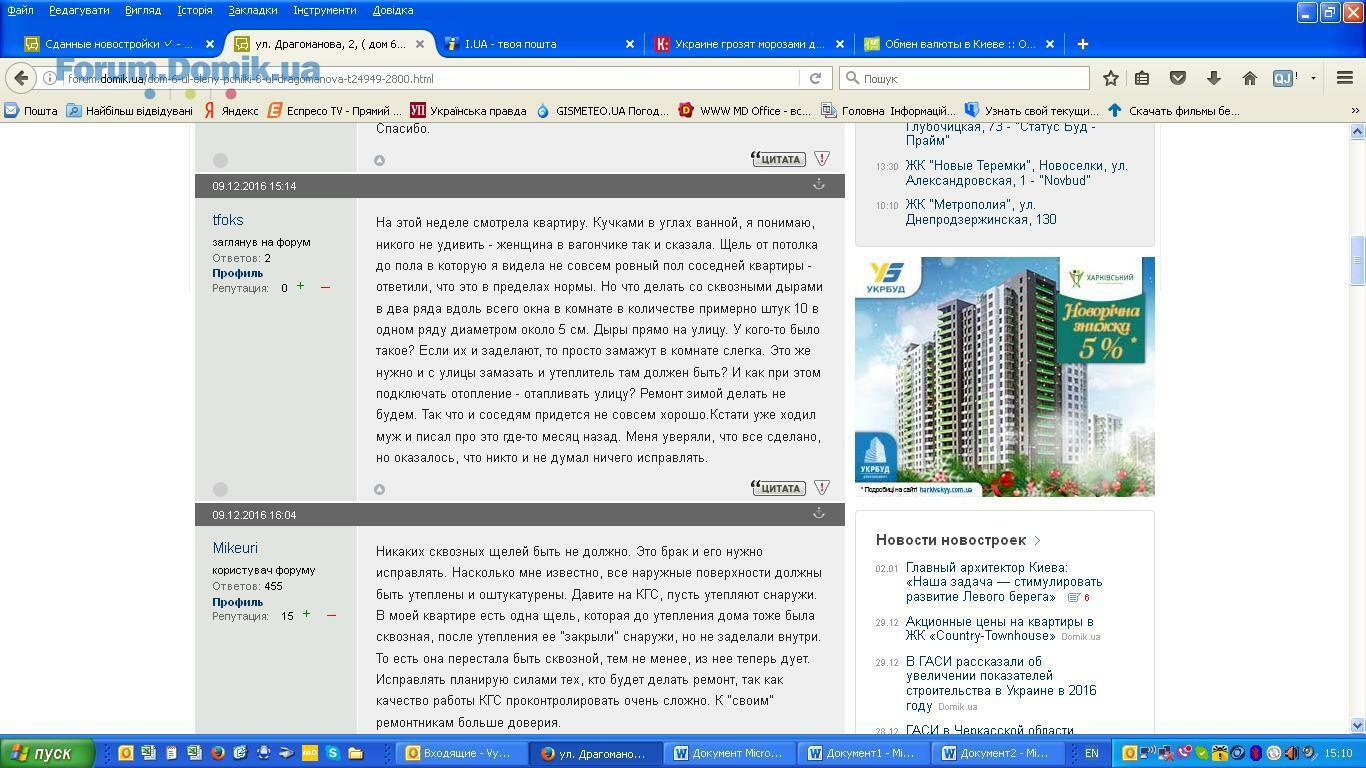The width and height of the screenshot is (1366, 768).
Task: Decrease tfoks reputation with the red minus
Action: click(x=325, y=288)
